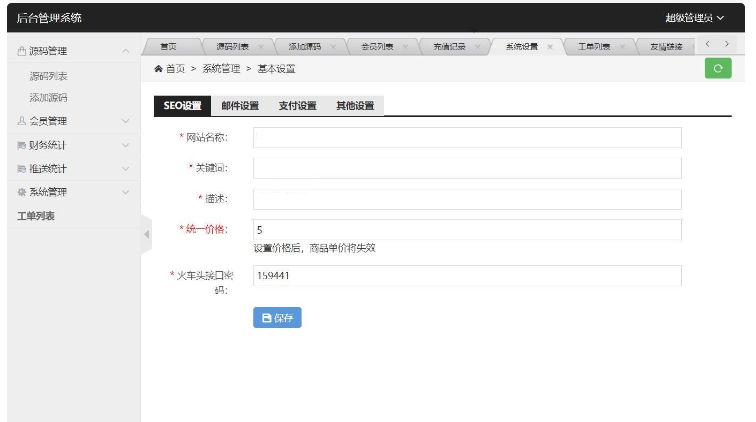756x422 pixels.
Task: Click 首页 breadcrumb link
Action: tap(176, 69)
